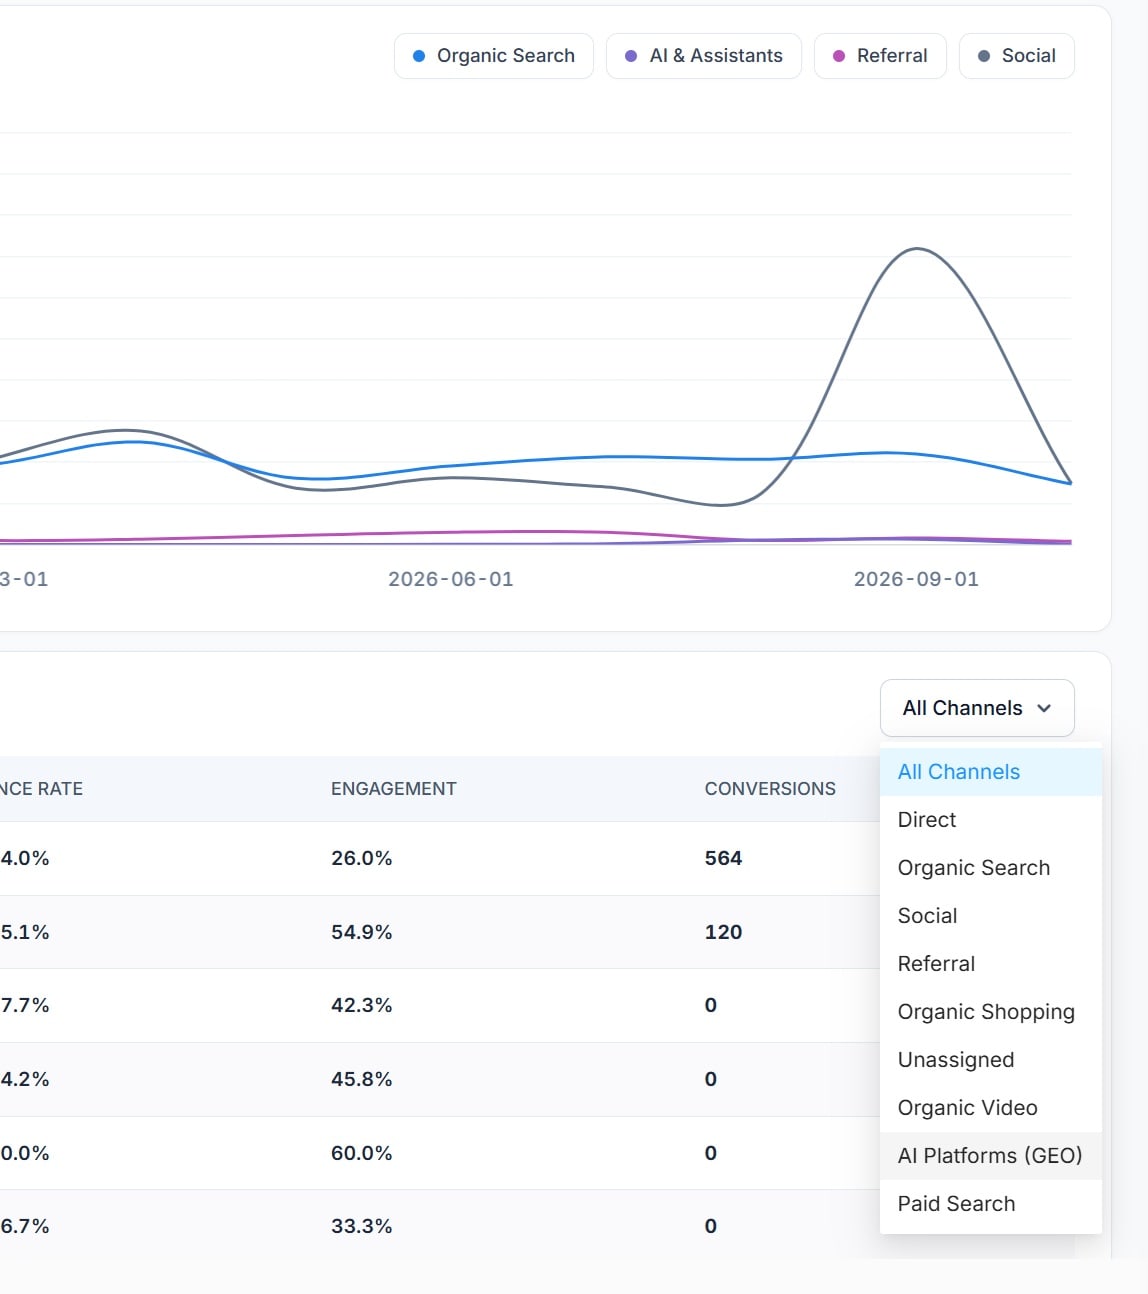Choose Direct from the channel list
Screen dimensions: 1148x1294
pos(991,820)
